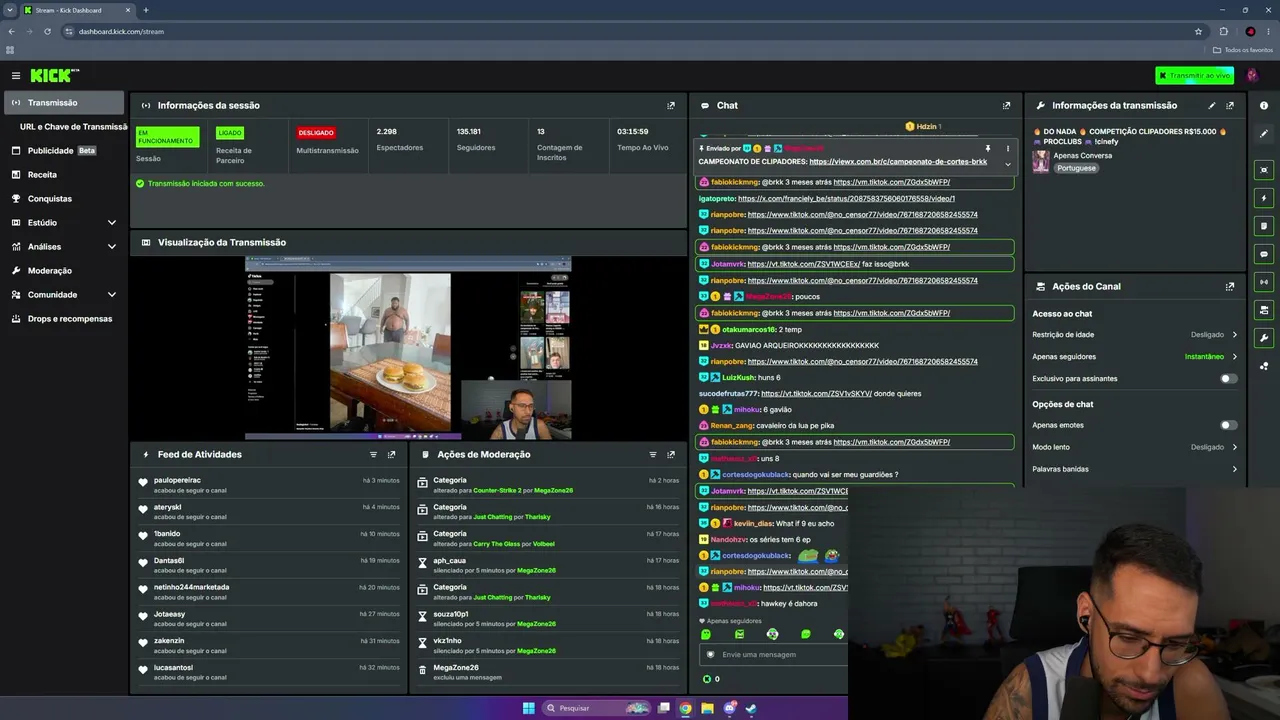The height and width of the screenshot is (720, 1280).
Task: Open Moderação in the sidebar
Action: [64, 271]
